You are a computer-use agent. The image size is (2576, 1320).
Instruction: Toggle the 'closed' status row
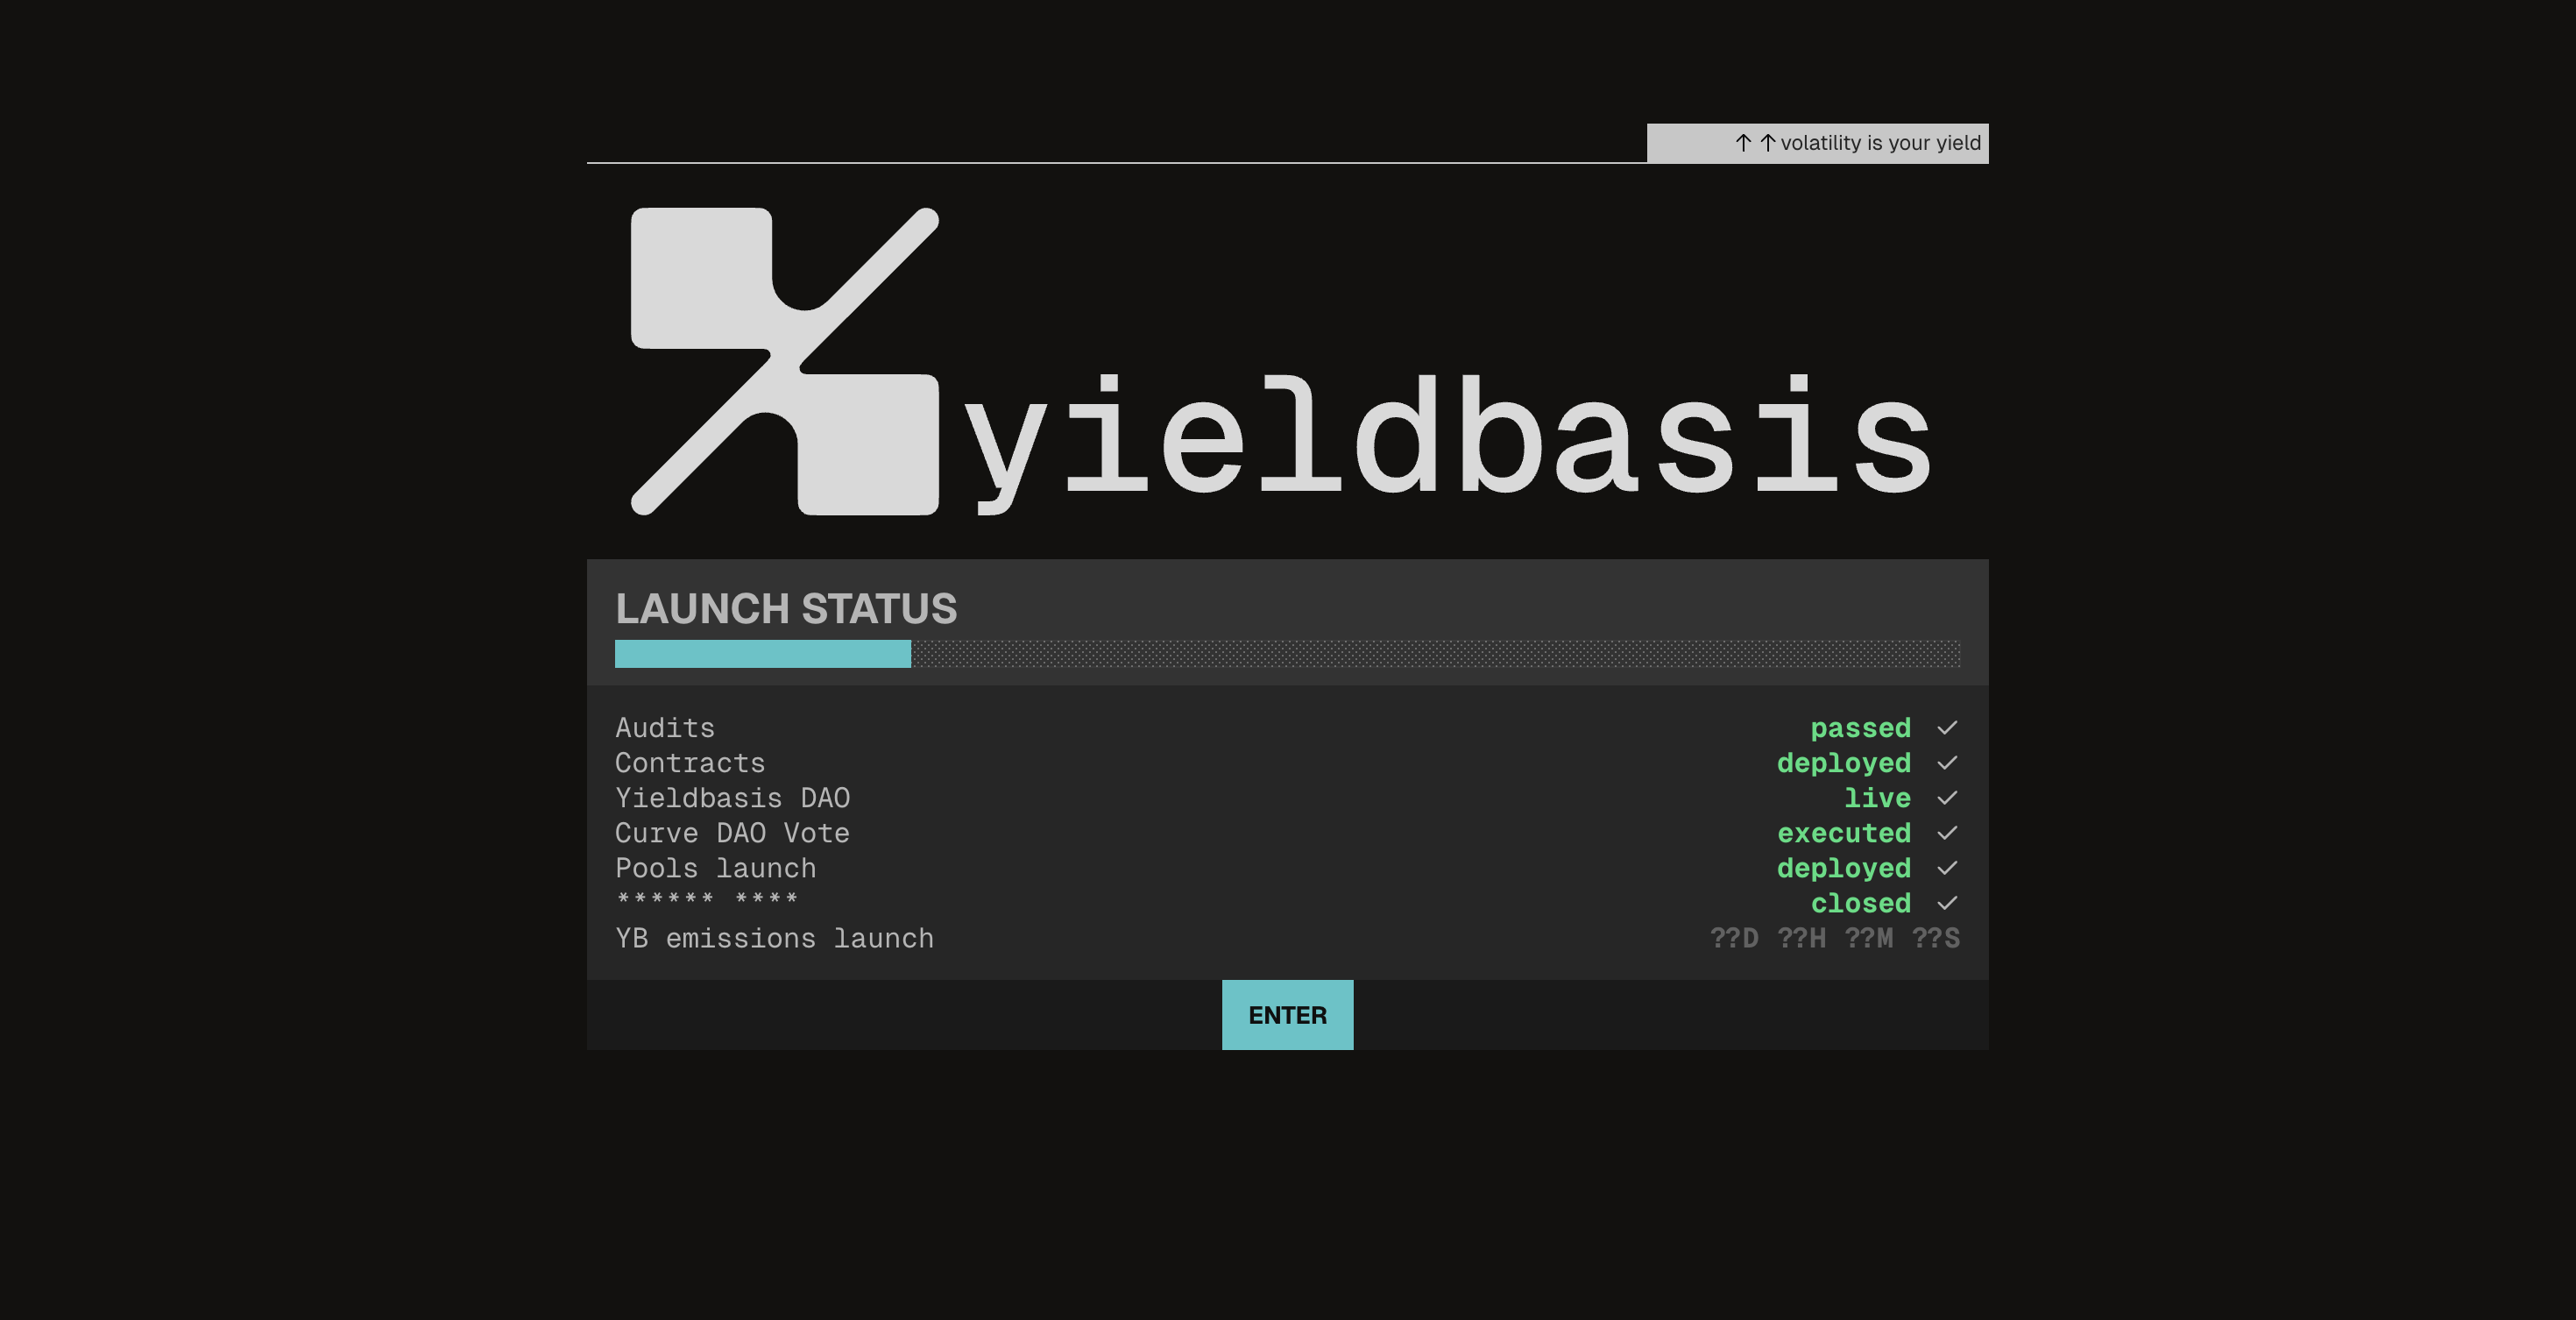point(1859,903)
